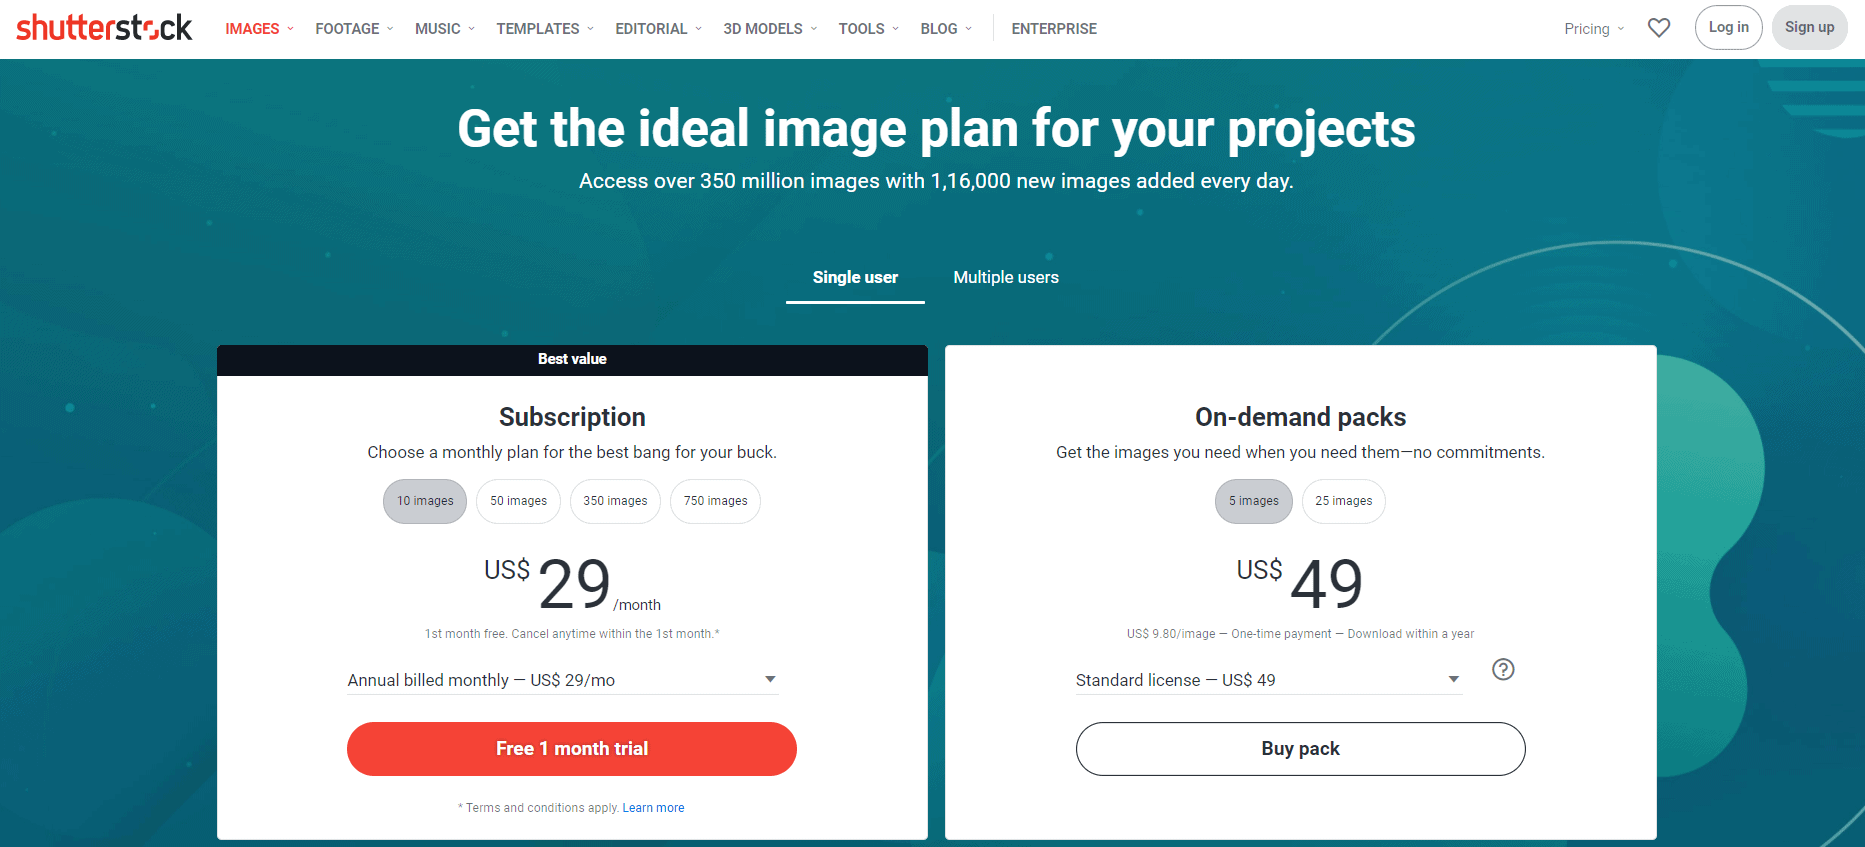Viewport: 1865px width, 847px height.
Task: Open the Footage navigation menu
Action: 354,29
